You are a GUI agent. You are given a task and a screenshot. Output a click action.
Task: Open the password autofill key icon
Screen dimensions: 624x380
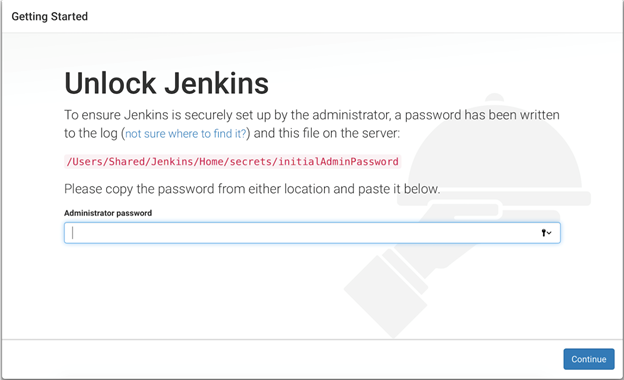(x=546, y=233)
